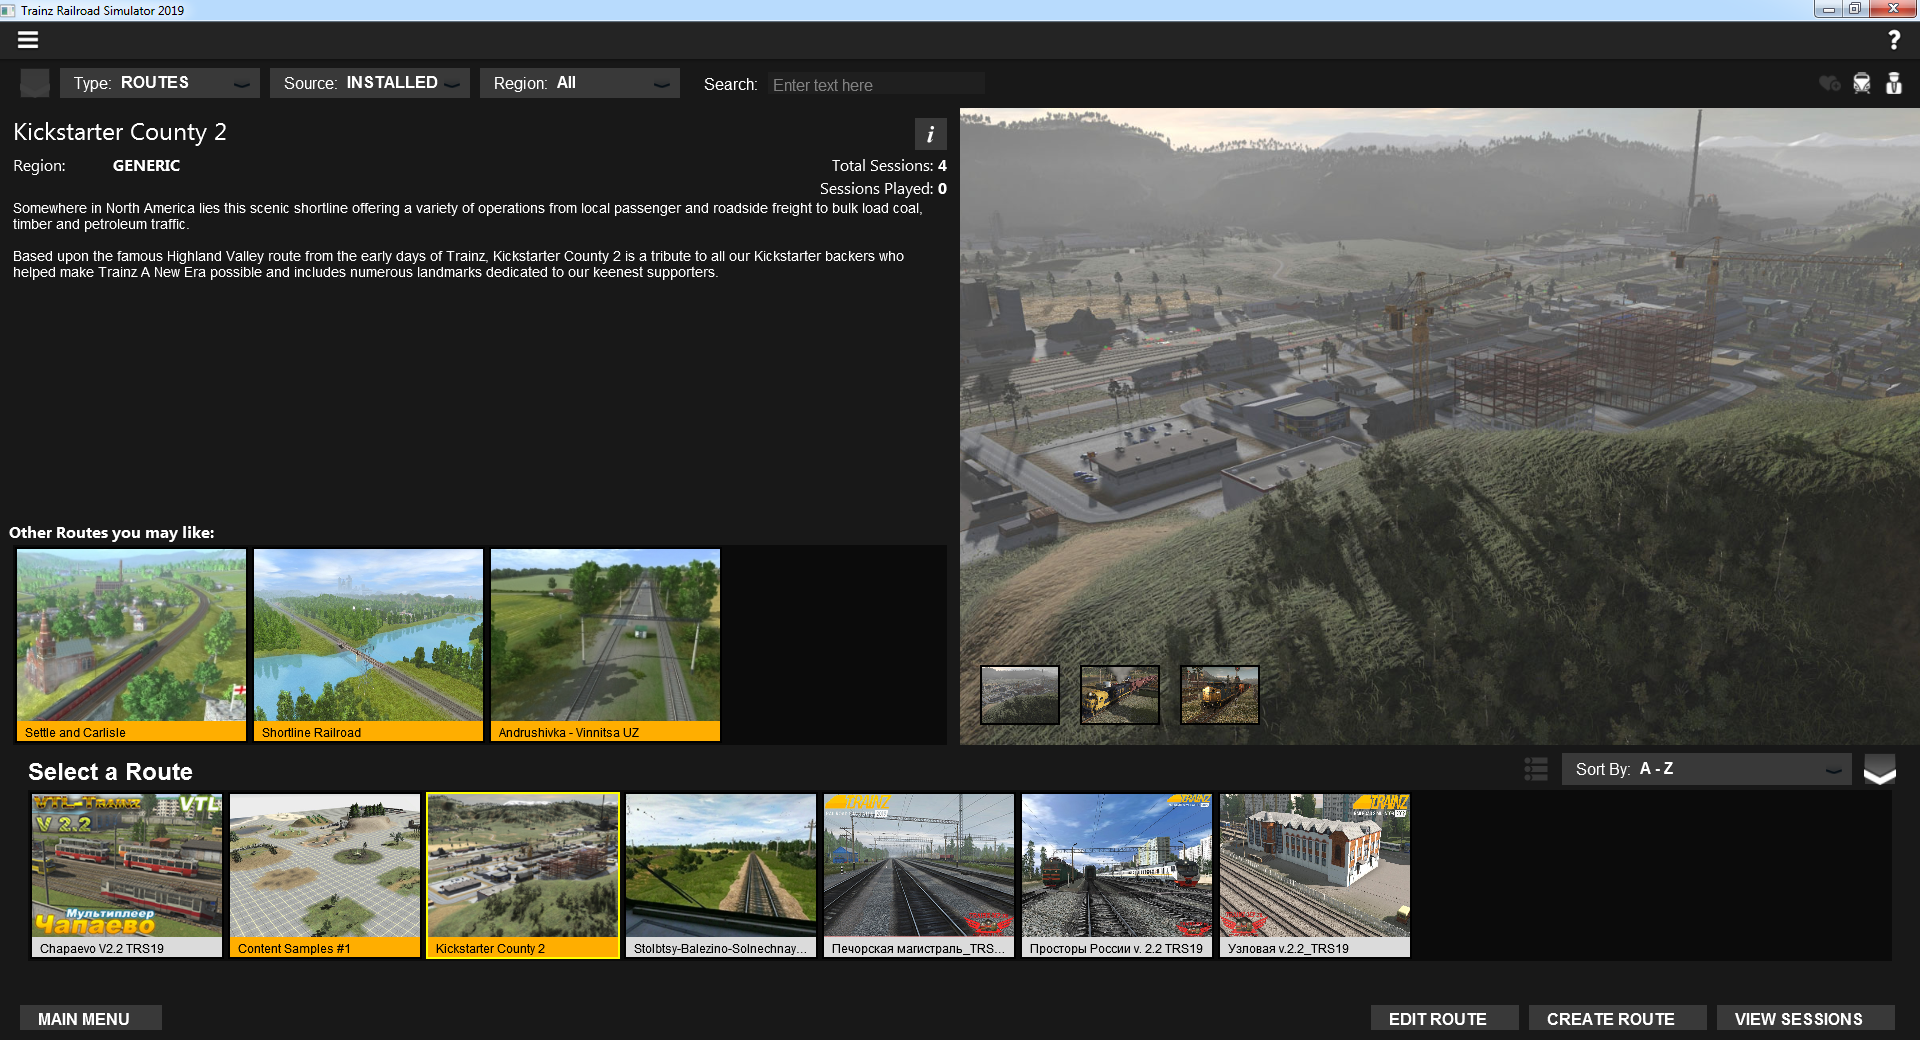Open suggested route Shortline Railroad

pos(368,645)
